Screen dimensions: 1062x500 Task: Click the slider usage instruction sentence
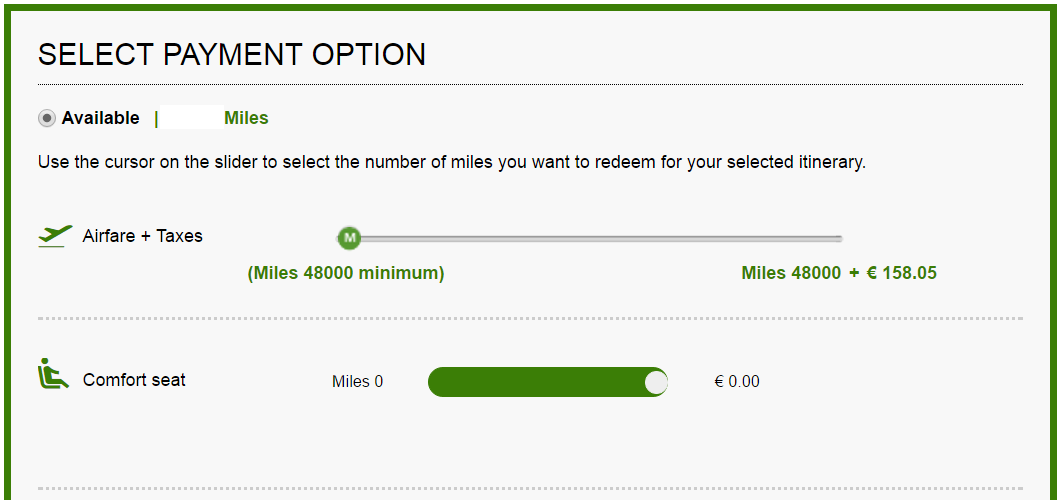tap(452, 163)
